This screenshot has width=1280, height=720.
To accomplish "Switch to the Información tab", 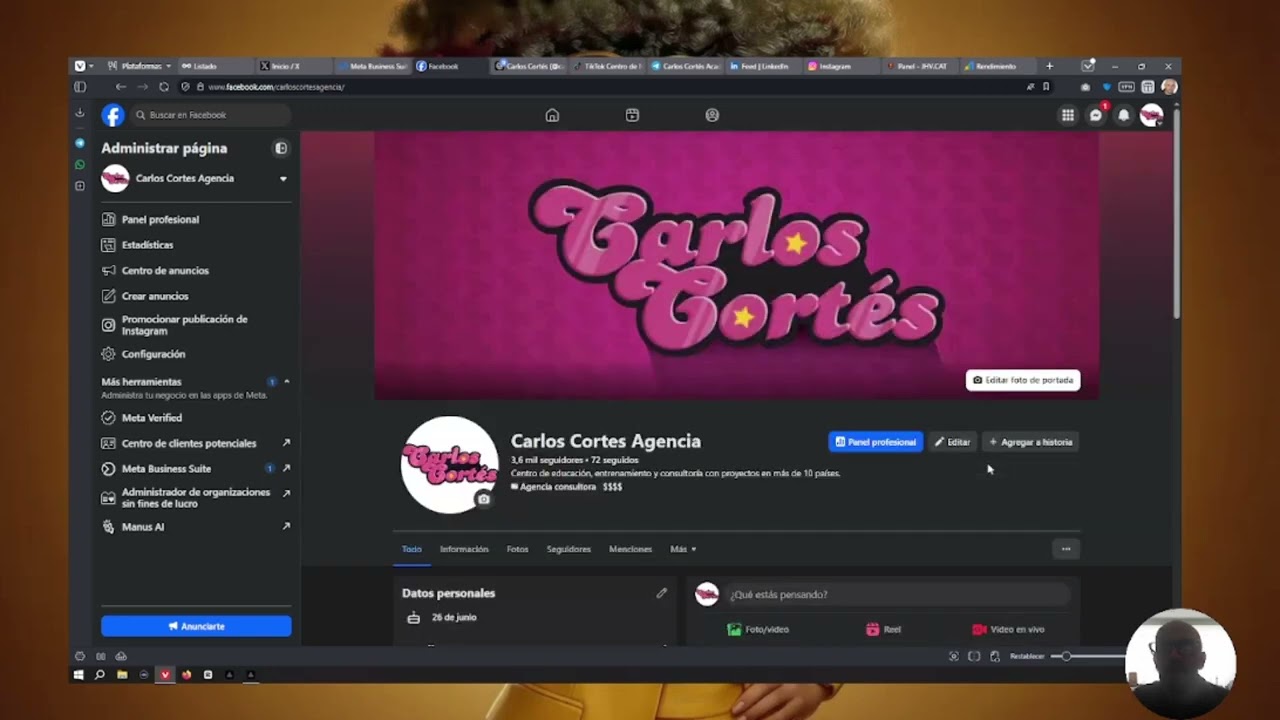I will [x=464, y=549].
